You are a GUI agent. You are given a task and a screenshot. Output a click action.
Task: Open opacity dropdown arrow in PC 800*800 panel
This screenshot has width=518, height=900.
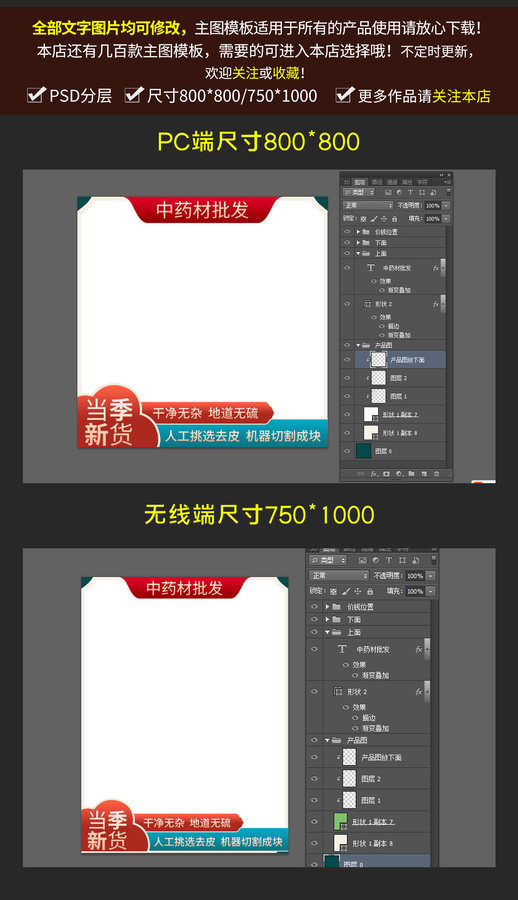446,205
